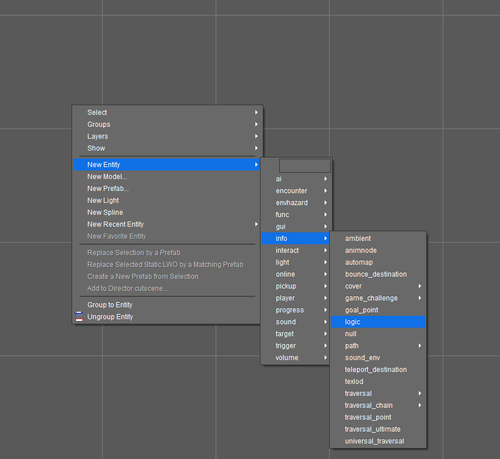
Task: Open the sound entity category
Action: [296, 322]
